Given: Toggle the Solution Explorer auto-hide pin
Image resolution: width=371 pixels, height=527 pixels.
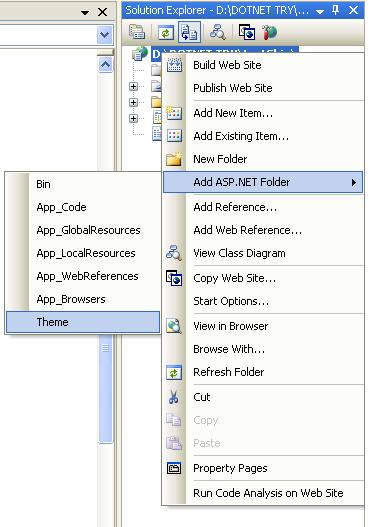Looking at the screenshot, I should pyautogui.click(x=335, y=10).
